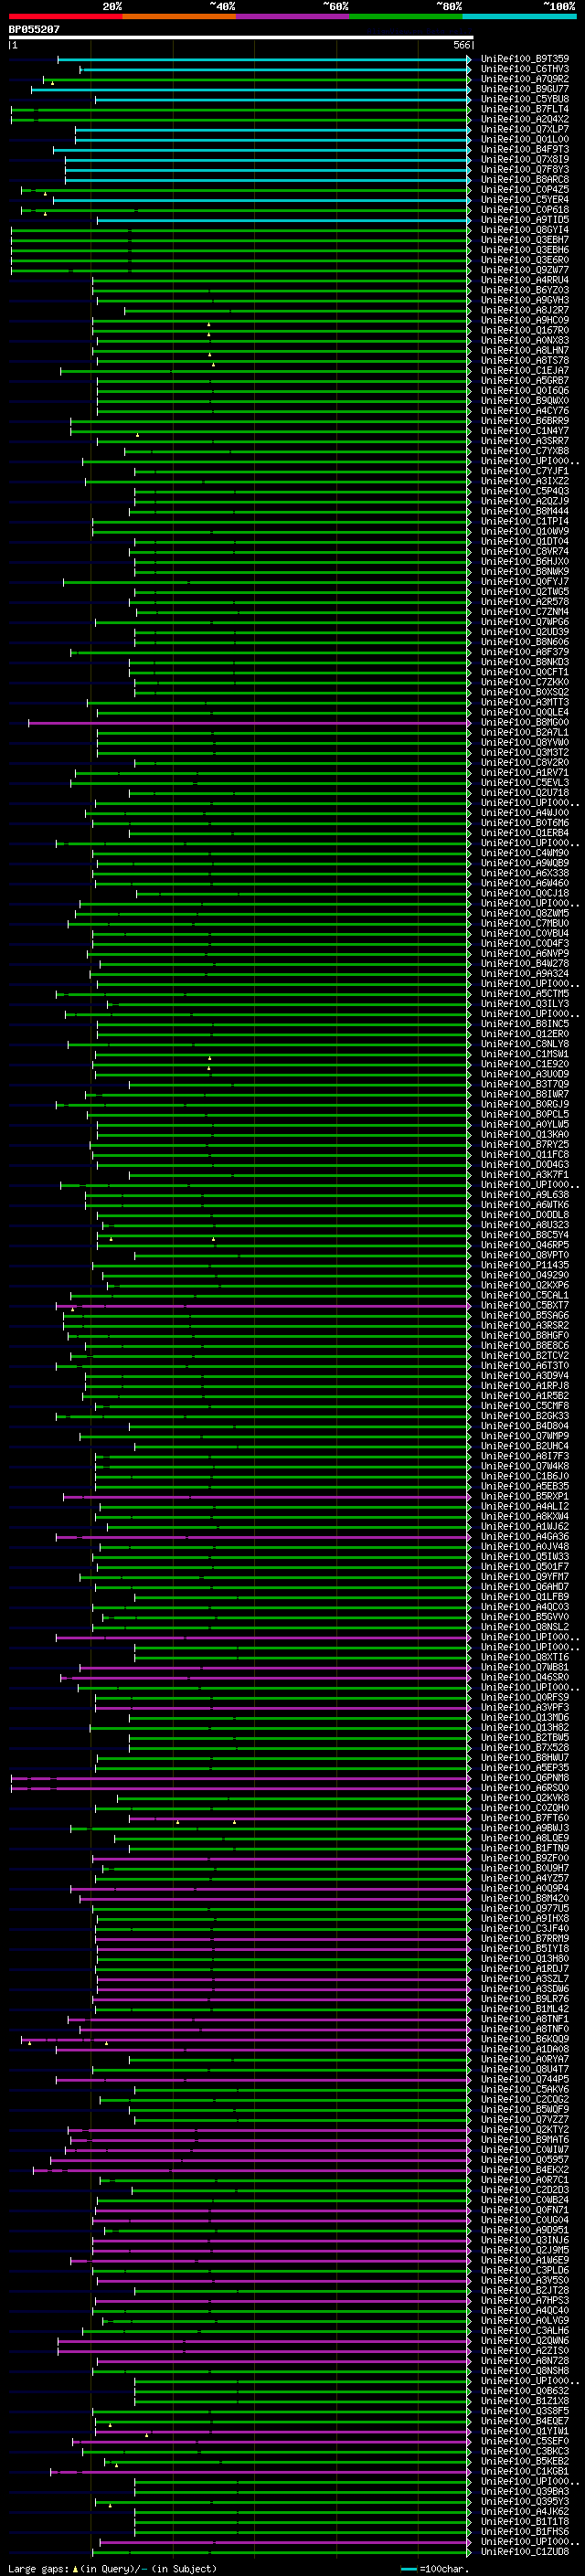This screenshot has width=585, height=2576.
Task: Pick the UniRef100_A9A324 hit name
Action: pos(525,974)
